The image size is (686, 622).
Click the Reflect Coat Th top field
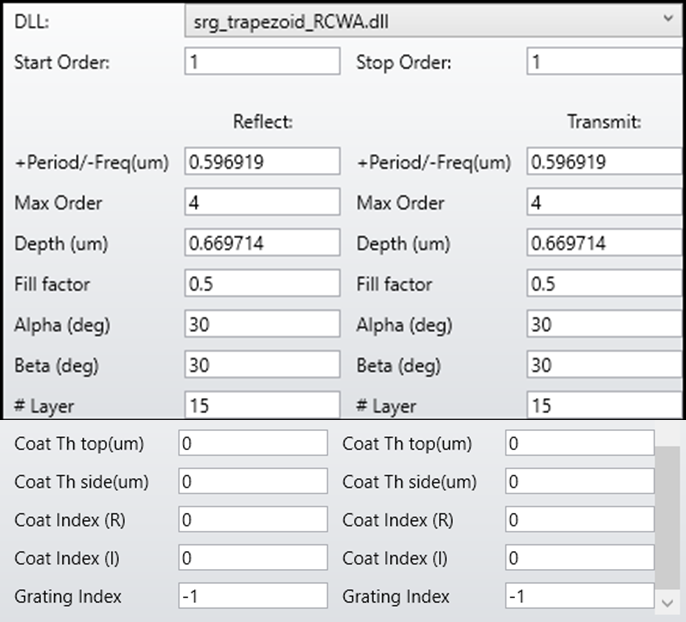[x=253, y=444]
